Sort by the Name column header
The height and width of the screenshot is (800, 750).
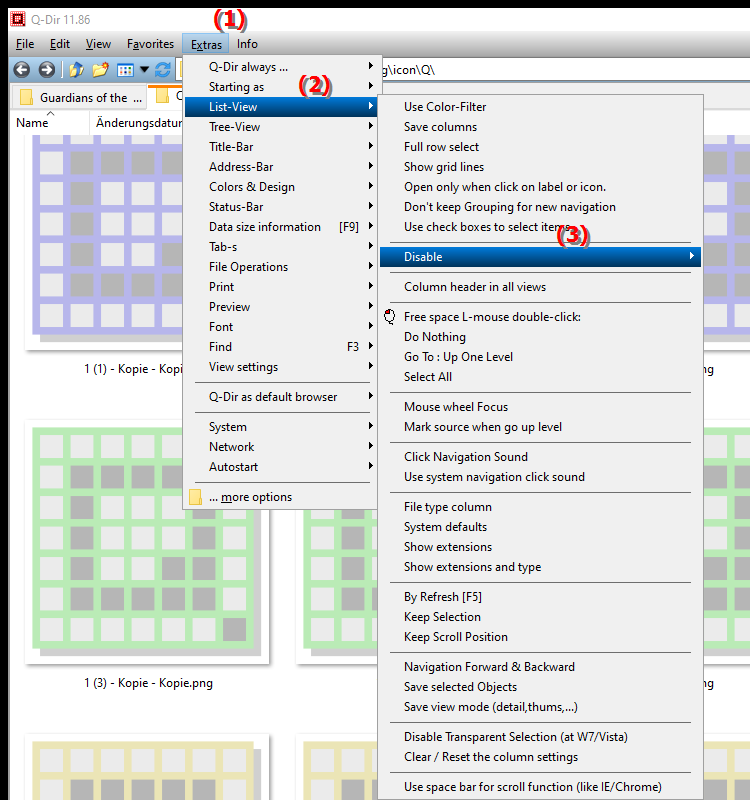point(50,122)
